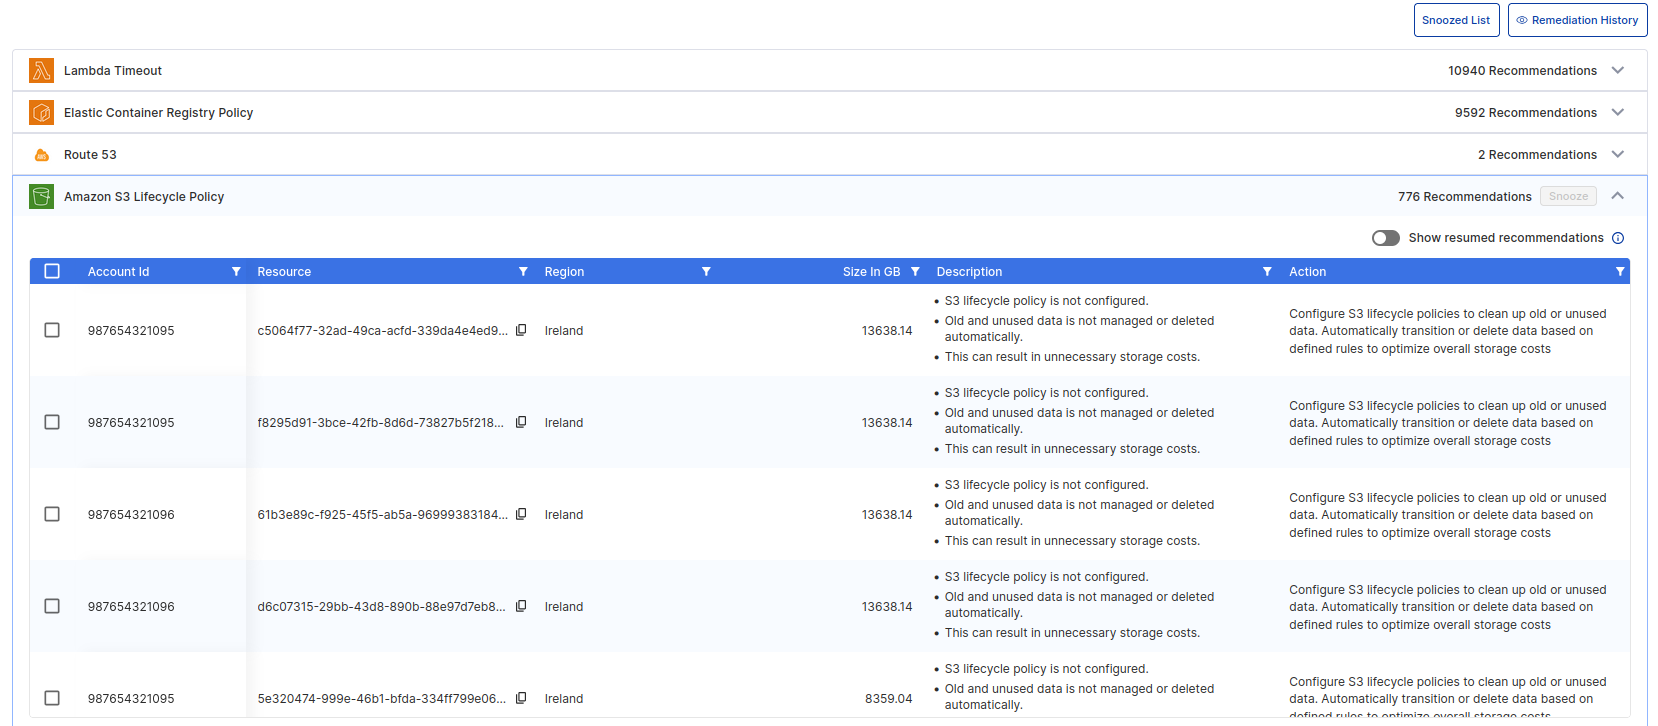The height and width of the screenshot is (726, 1658).
Task: Tick checkbox for resource d6c07315 row
Action: (x=52, y=607)
